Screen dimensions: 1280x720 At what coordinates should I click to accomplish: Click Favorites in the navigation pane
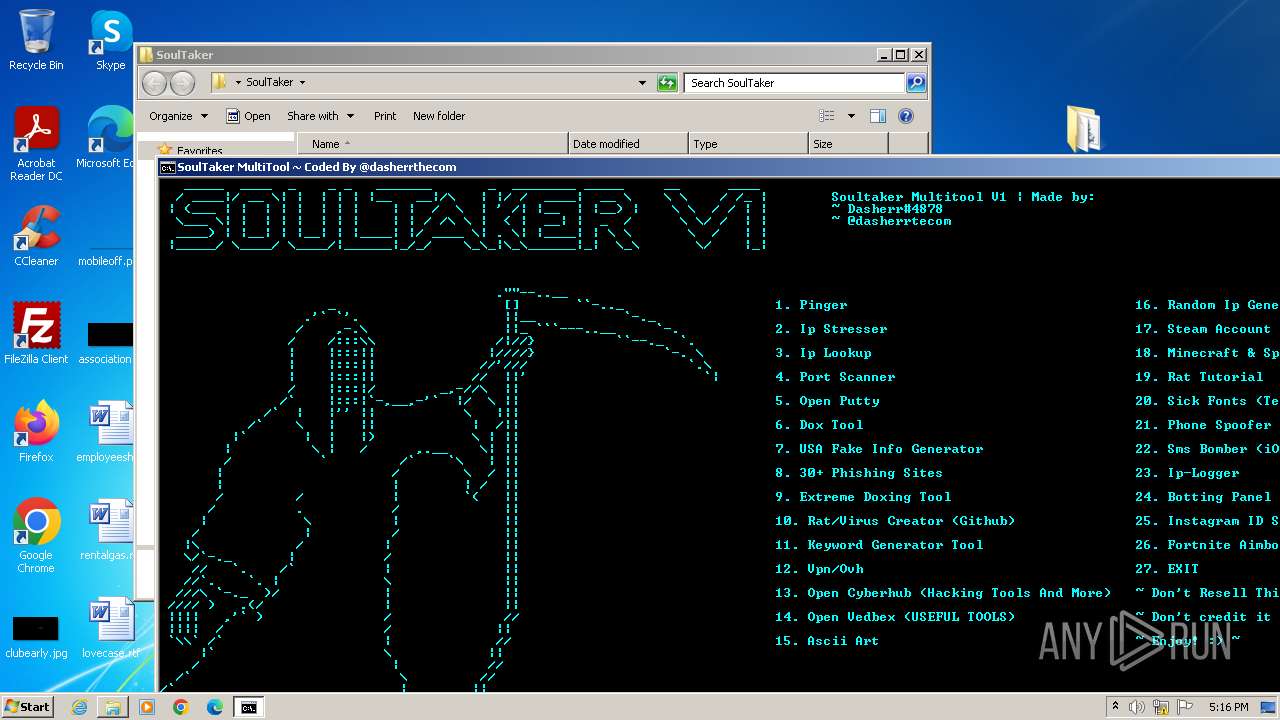point(199,151)
